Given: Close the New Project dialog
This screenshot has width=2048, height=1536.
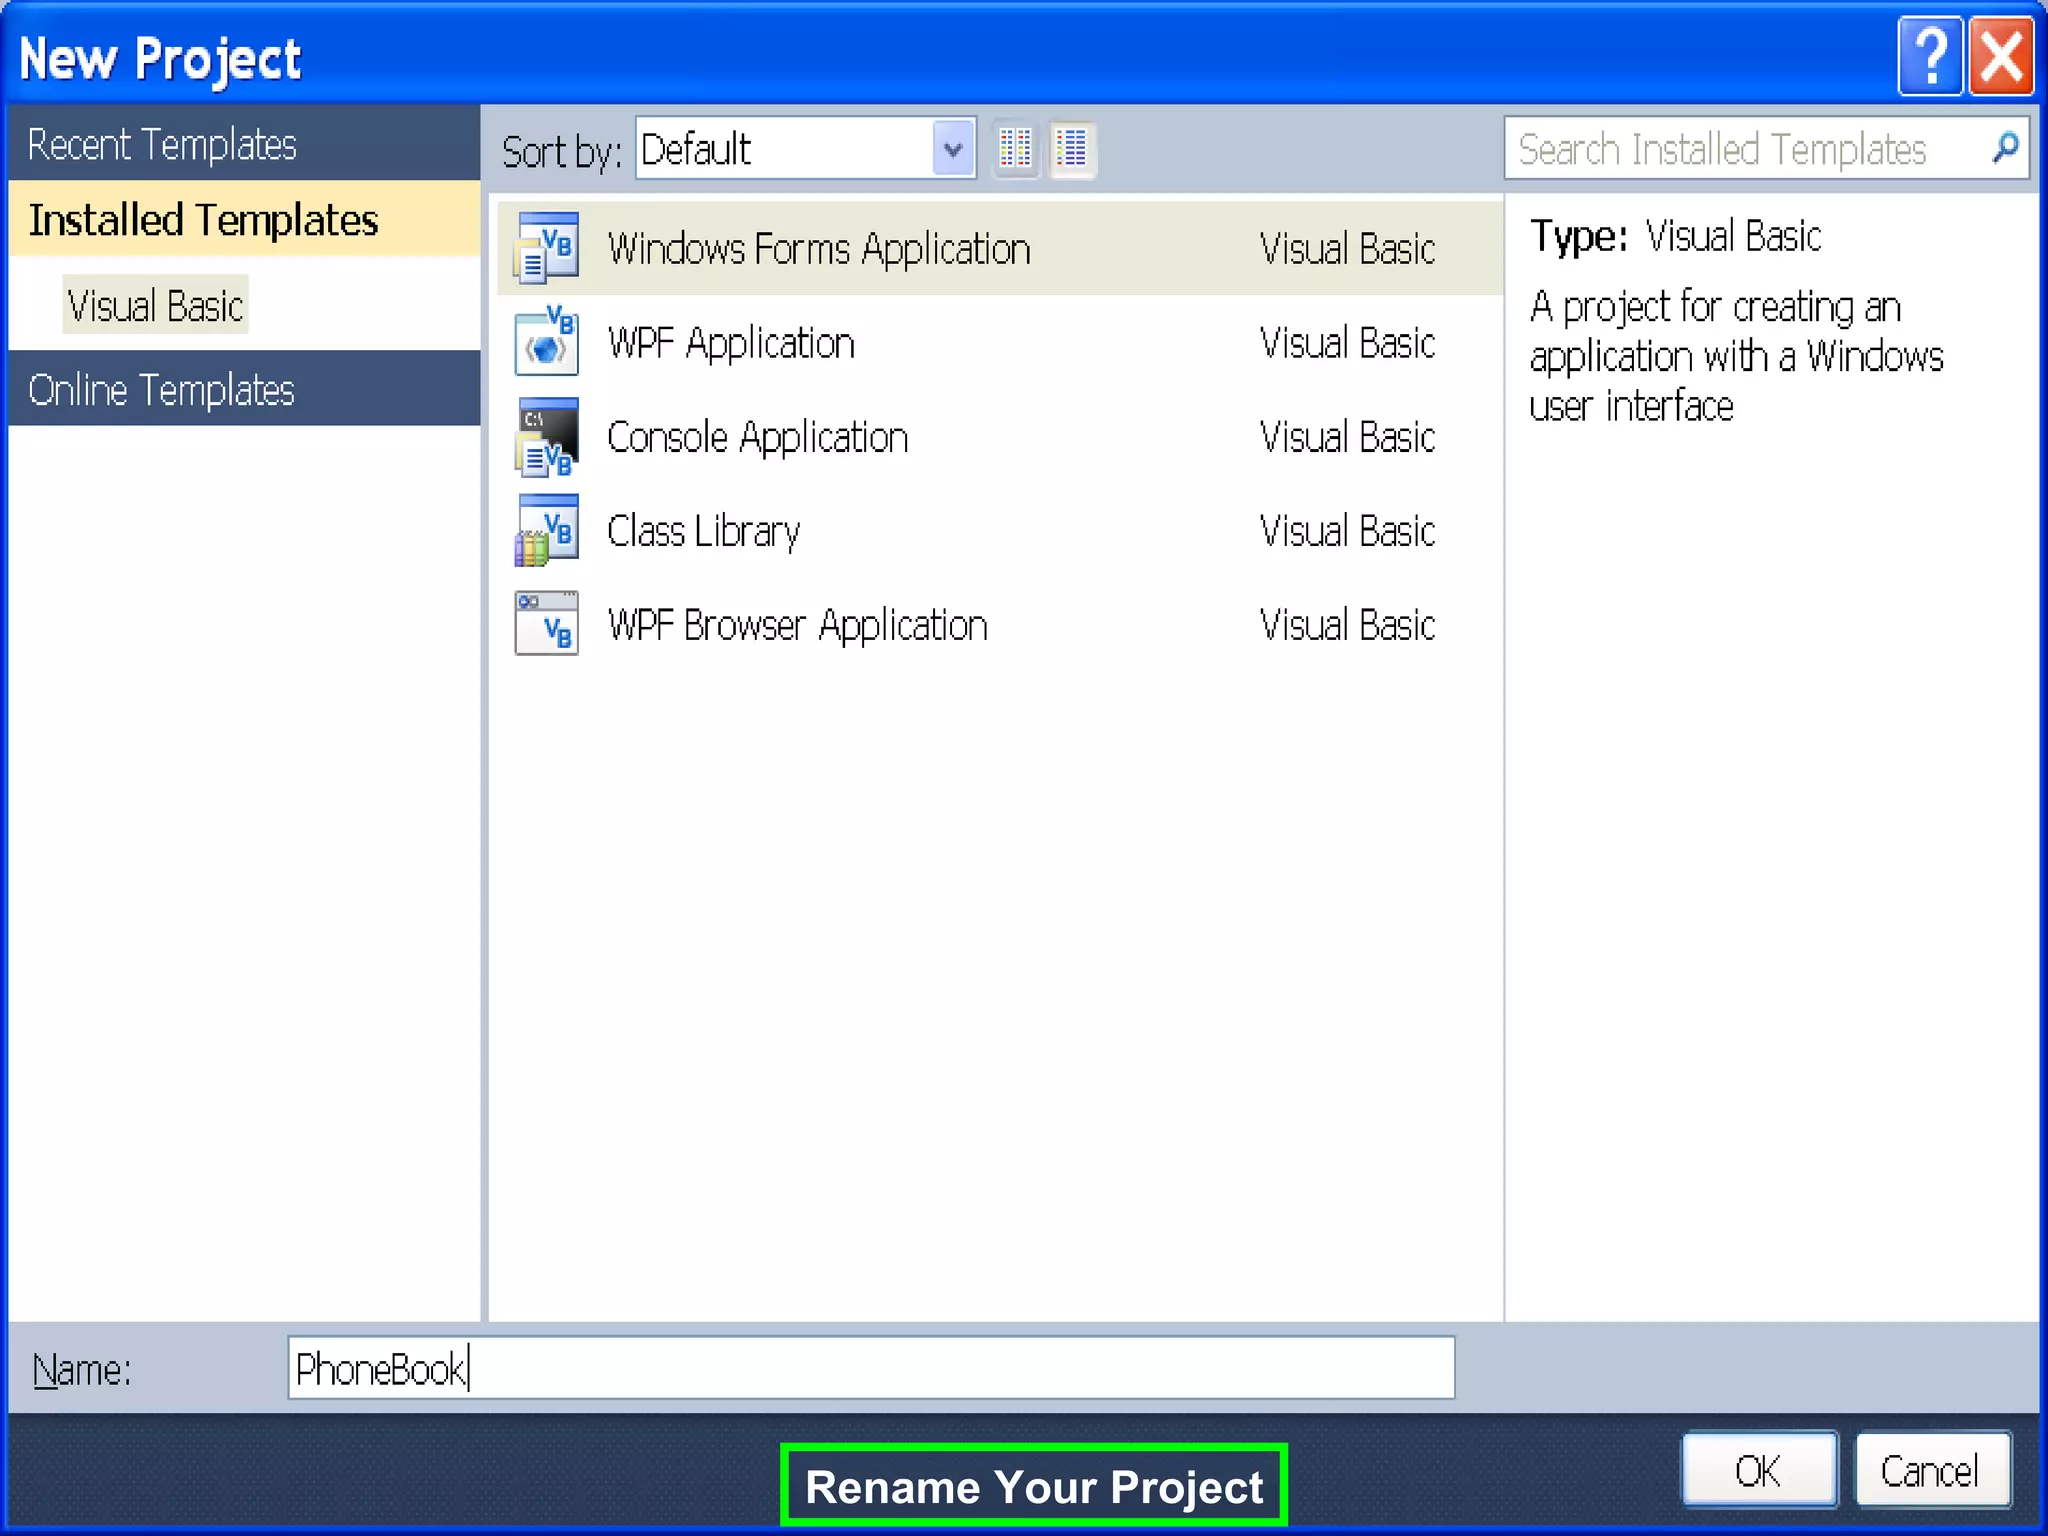Looking at the screenshot, I should (2001, 57).
